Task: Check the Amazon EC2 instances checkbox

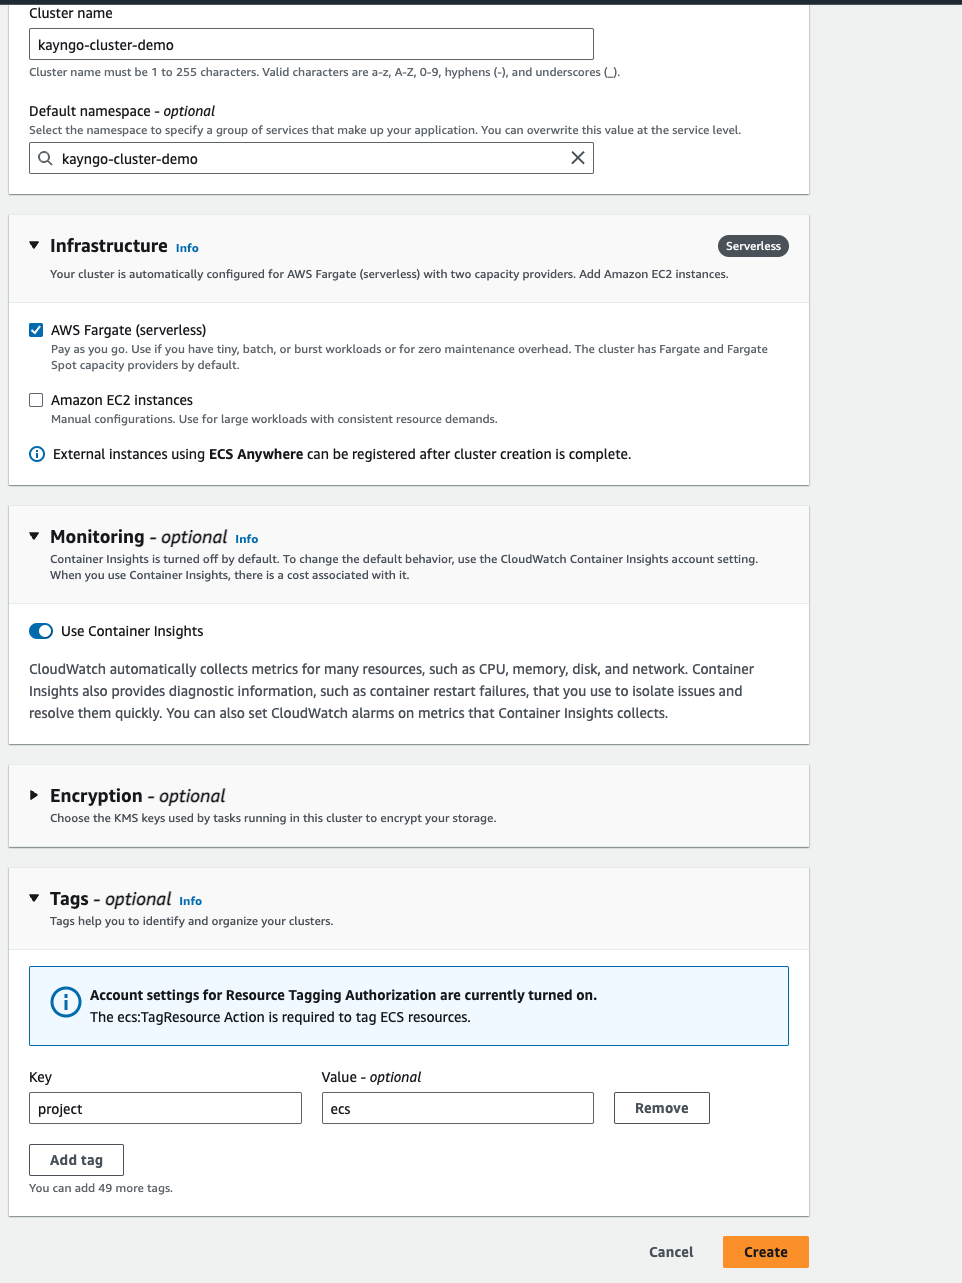Action: [x=36, y=400]
